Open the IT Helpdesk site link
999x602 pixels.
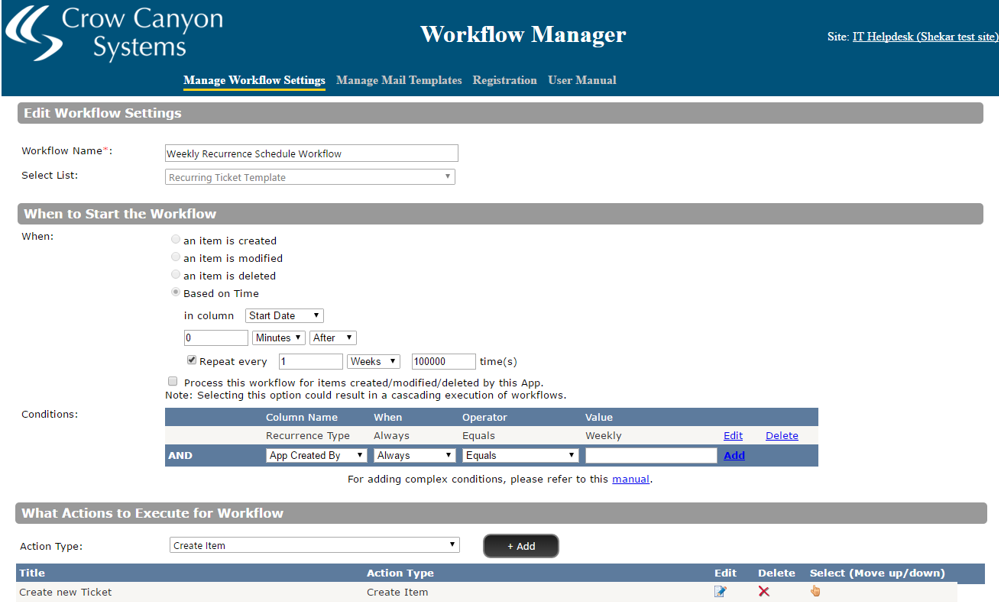click(x=925, y=36)
